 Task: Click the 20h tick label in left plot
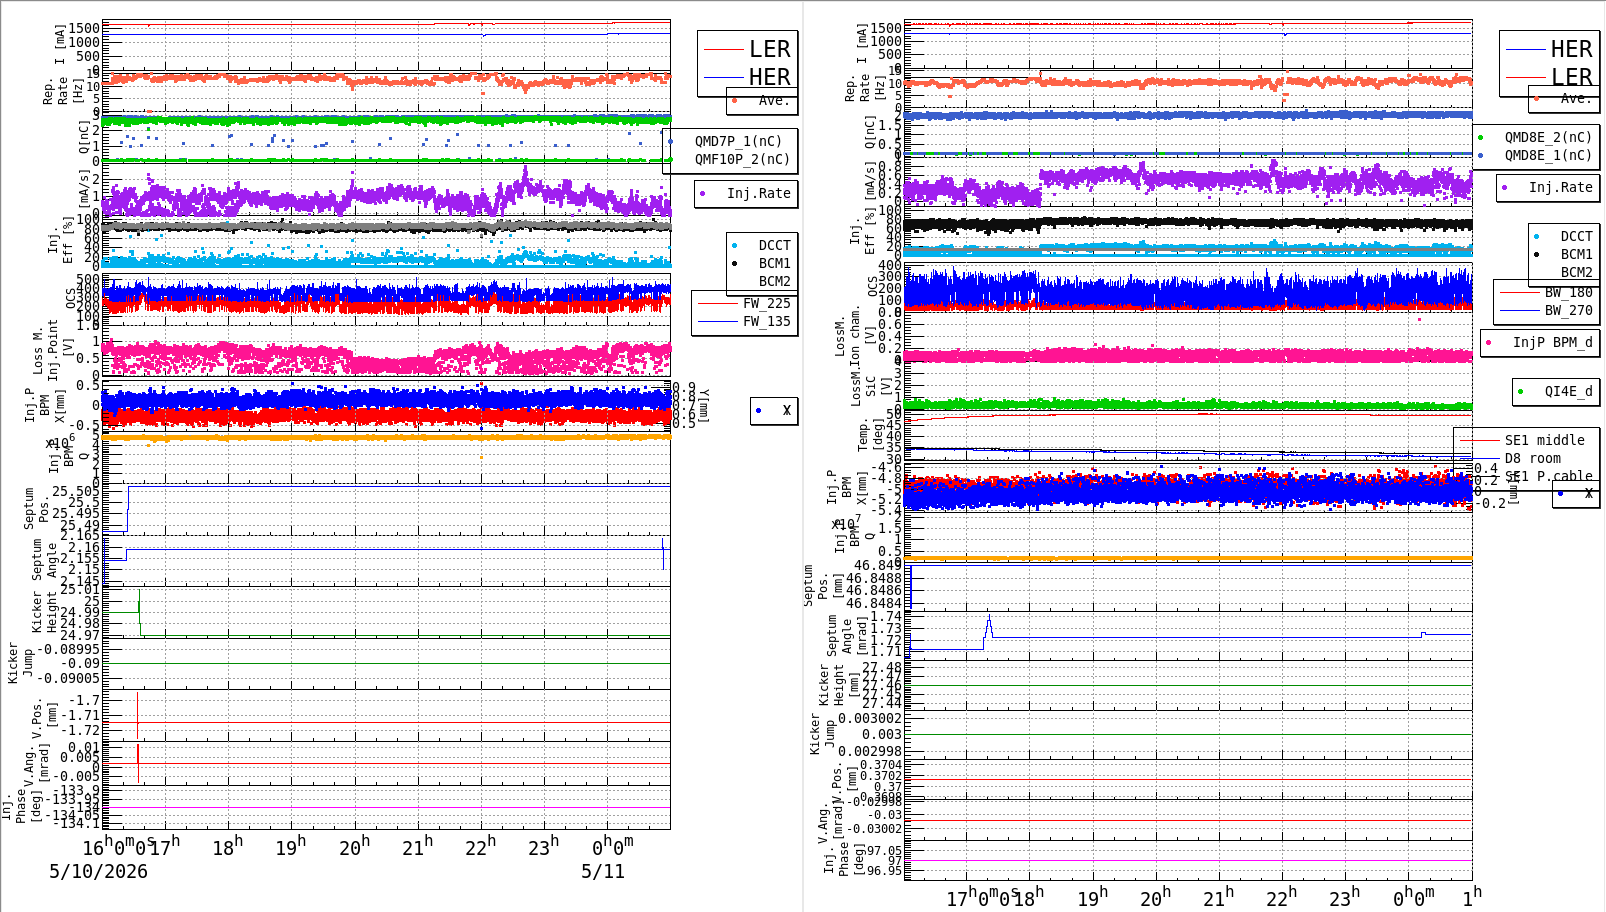coord(354,846)
